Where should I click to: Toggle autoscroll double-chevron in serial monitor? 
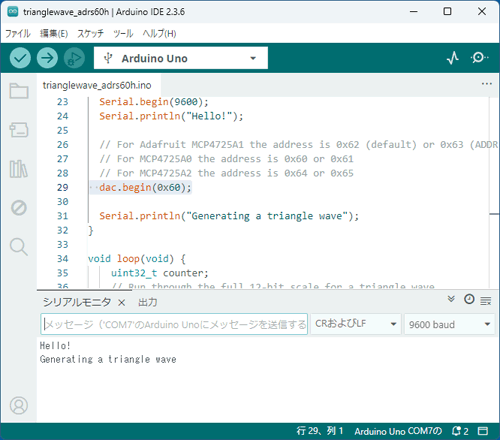click(x=451, y=299)
